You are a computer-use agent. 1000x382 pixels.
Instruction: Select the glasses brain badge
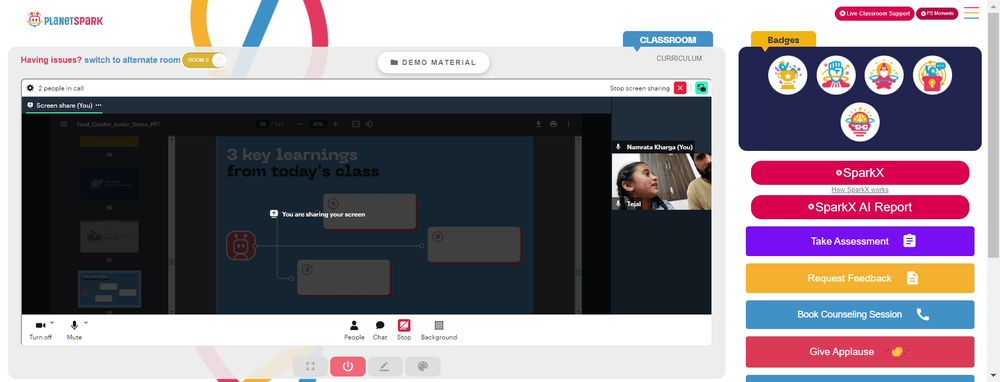pyautogui.click(x=860, y=122)
